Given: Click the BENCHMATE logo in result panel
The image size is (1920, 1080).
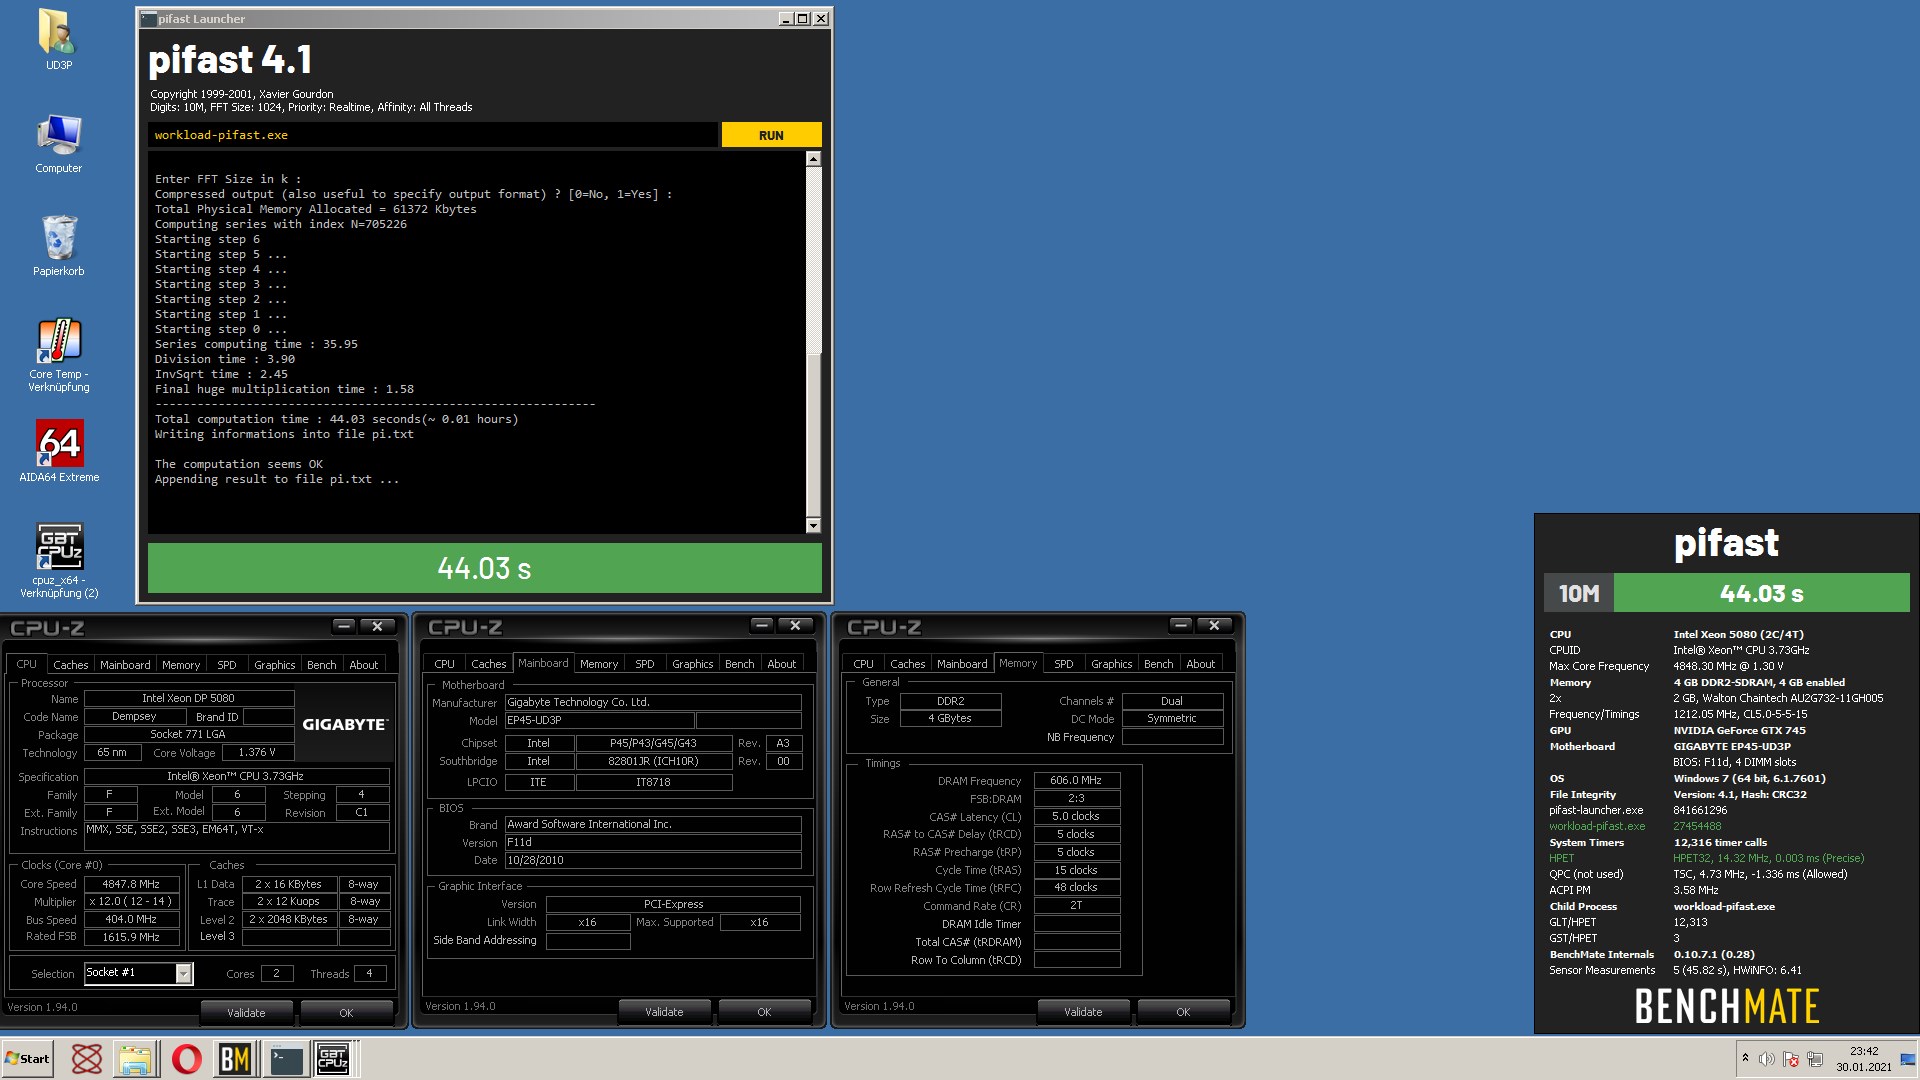Looking at the screenshot, I should (1727, 1006).
